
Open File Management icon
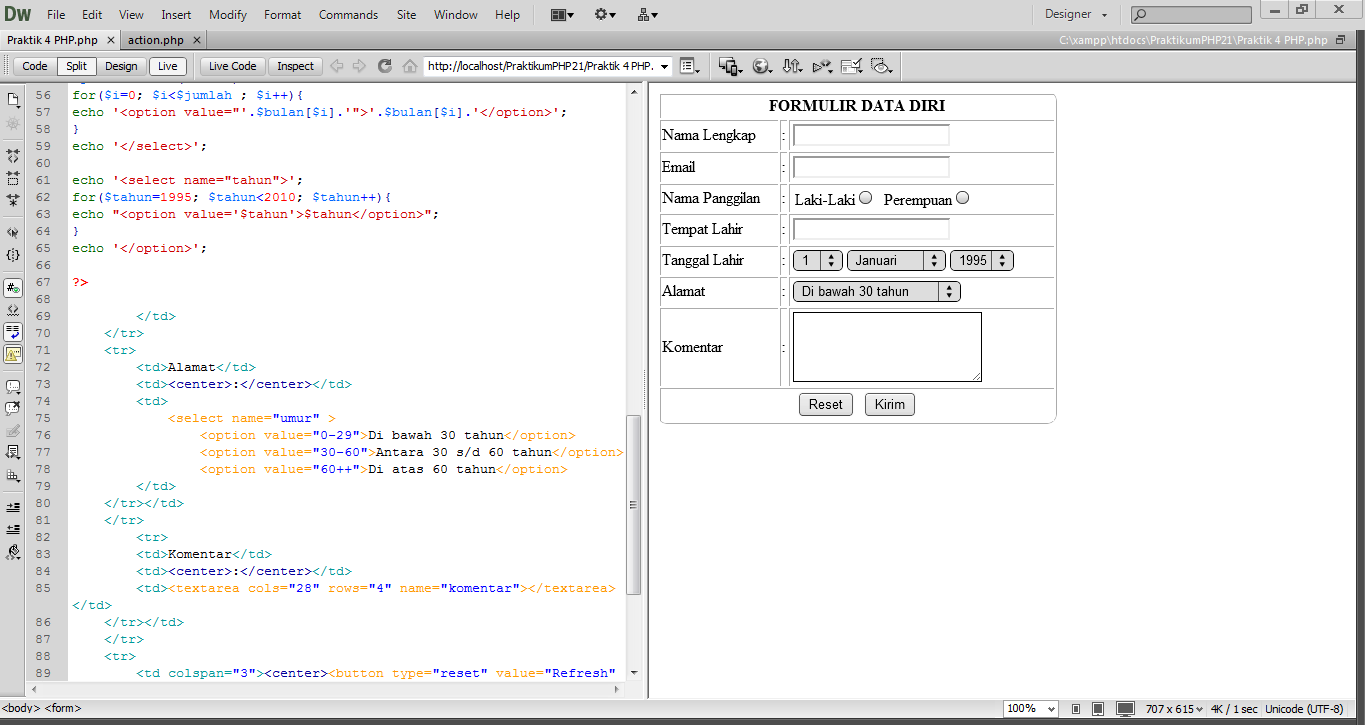pos(793,66)
